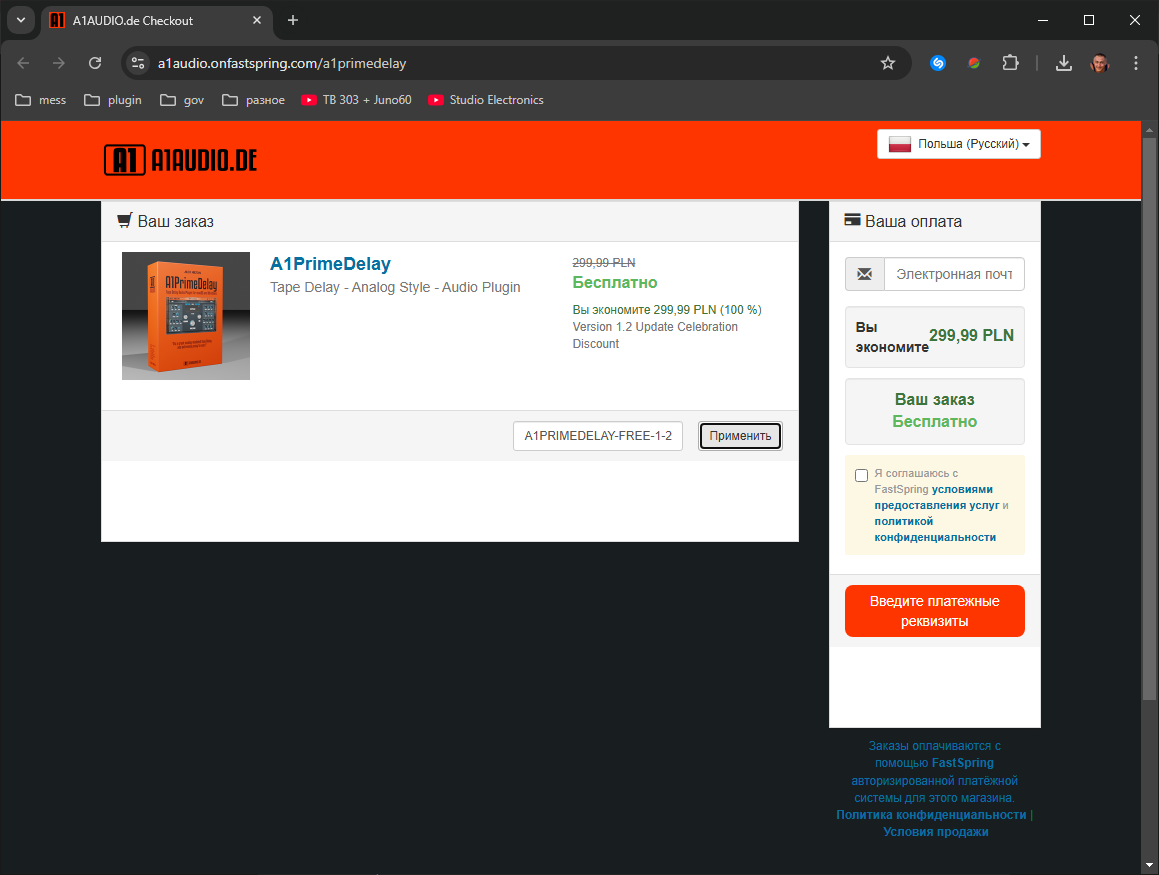
Task: Click Введите платежные реквизиты button
Action: click(934, 611)
